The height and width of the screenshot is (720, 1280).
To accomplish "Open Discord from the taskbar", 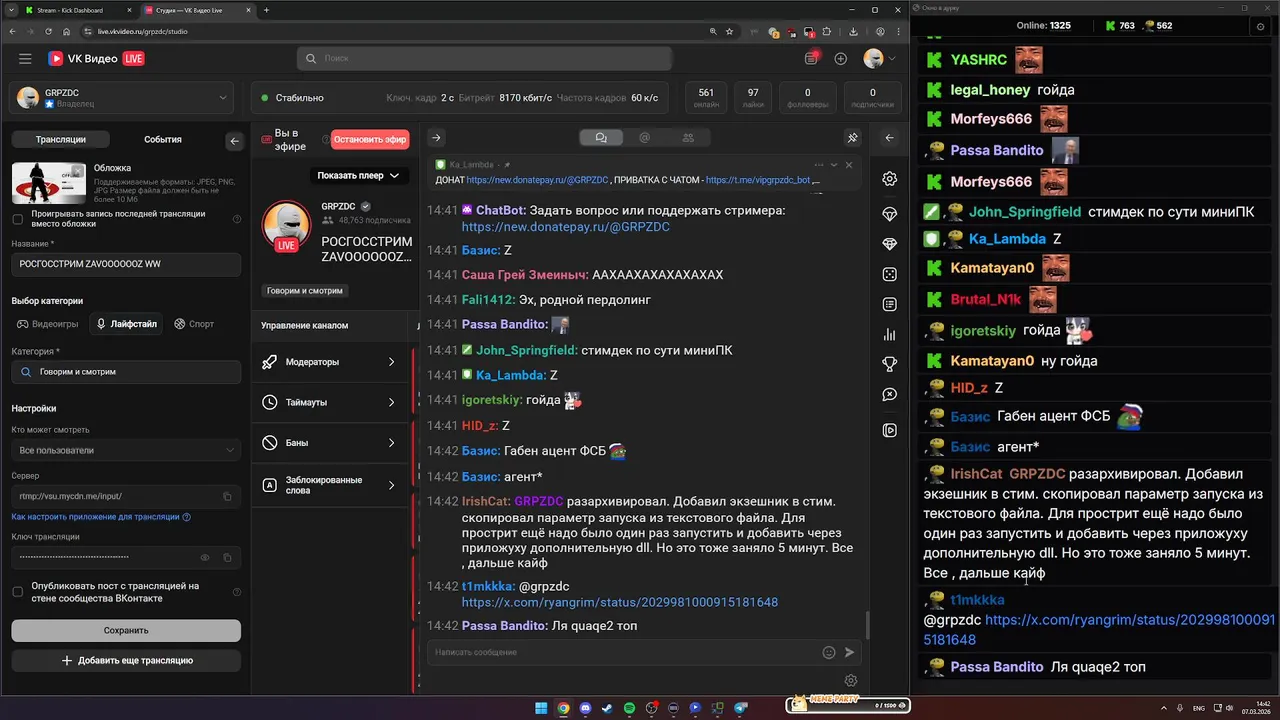I will tap(586, 708).
